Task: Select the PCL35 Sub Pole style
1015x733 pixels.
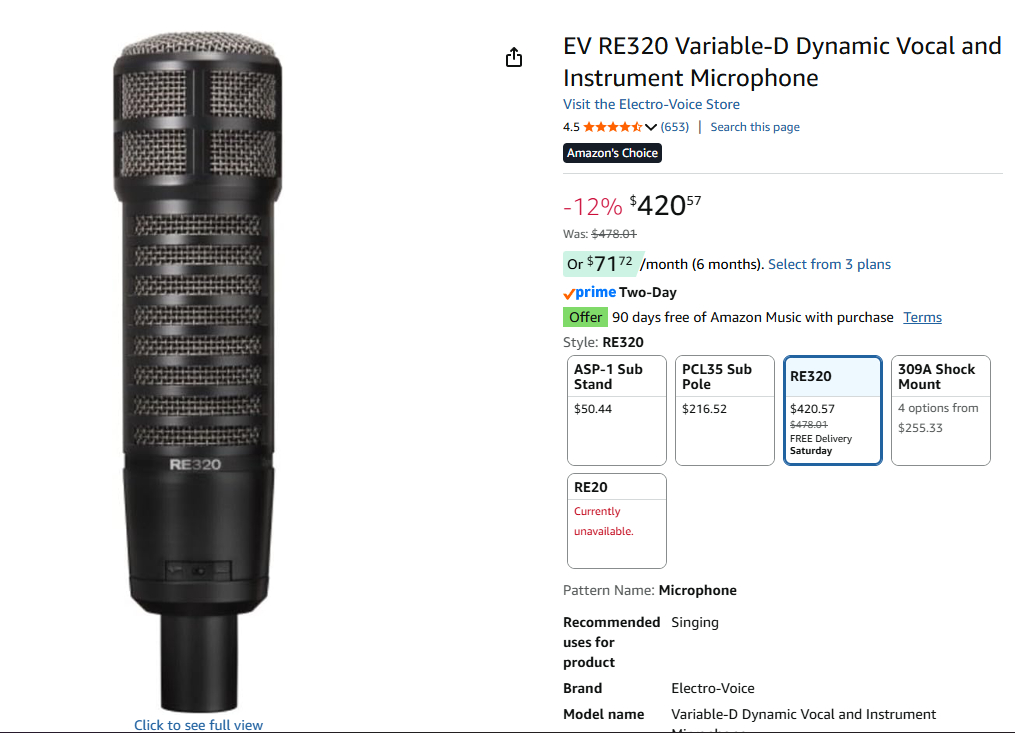Action: [x=725, y=410]
